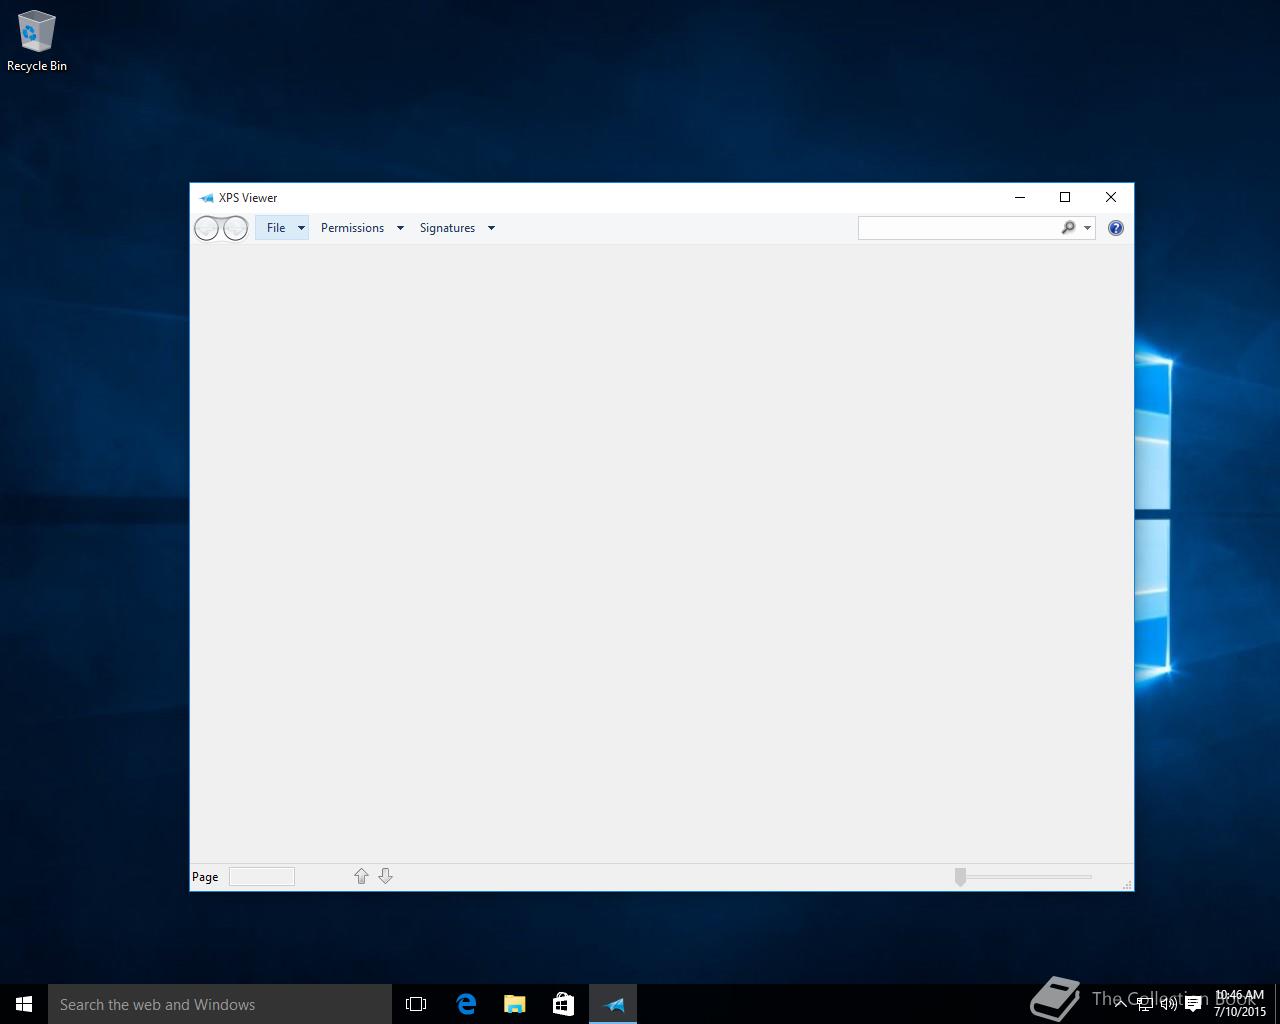
Task: Click the XPS Viewer taskbar button
Action: pyautogui.click(x=613, y=1004)
